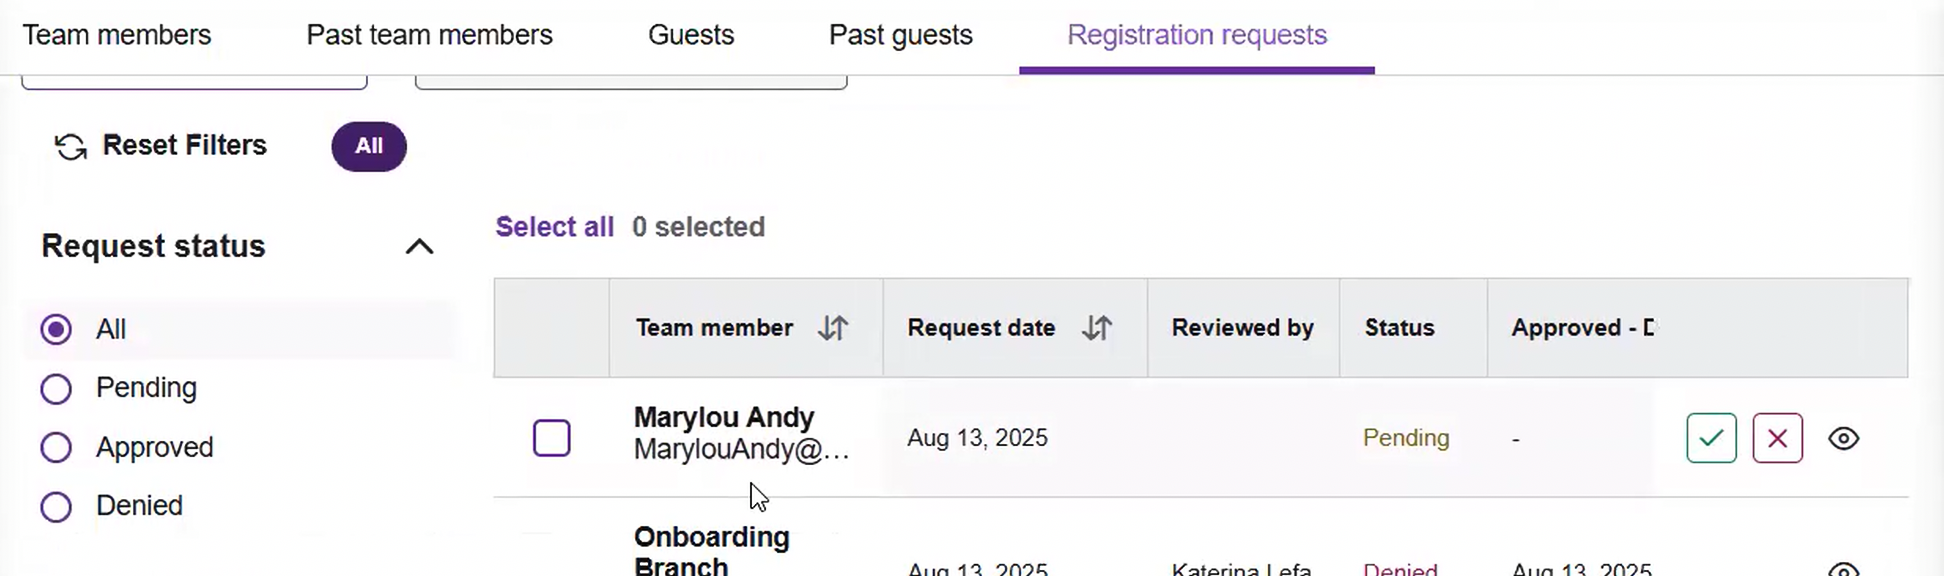This screenshot has height=576, width=1944.
Task: Go to the Guests tab
Action: 690,35
